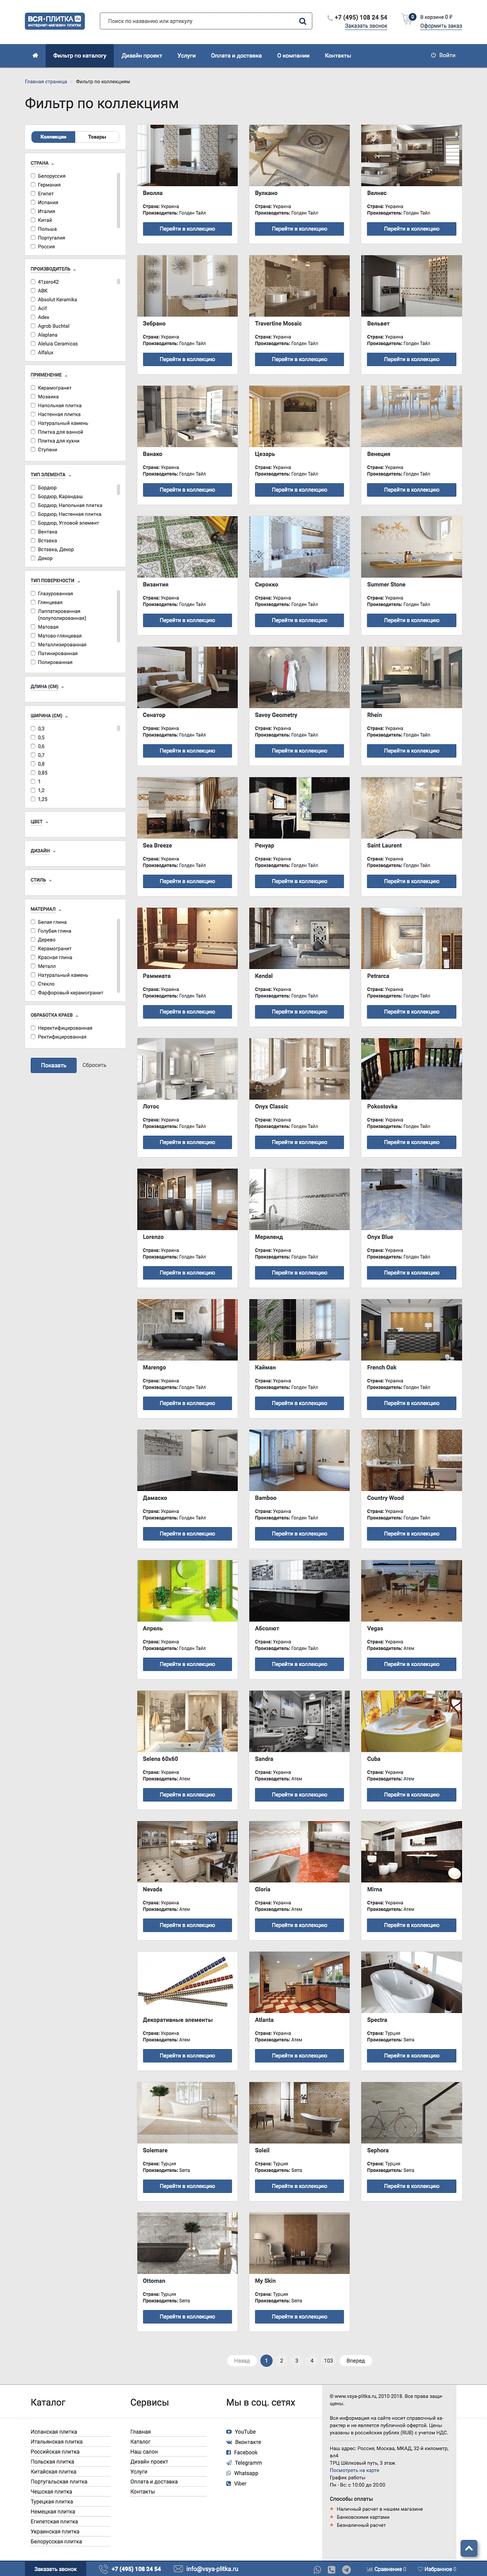Expand the СТИЛЬ filter section
This screenshot has width=487, height=2576.
(41, 880)
